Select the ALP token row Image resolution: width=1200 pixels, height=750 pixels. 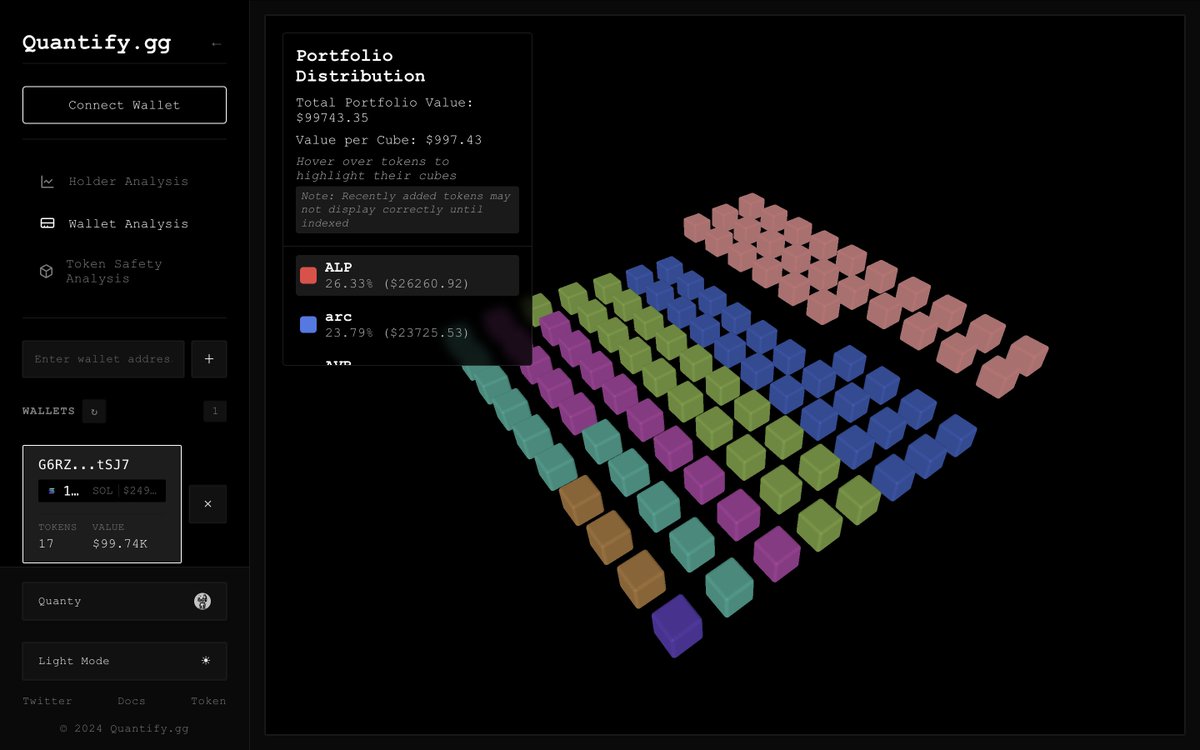407,275
